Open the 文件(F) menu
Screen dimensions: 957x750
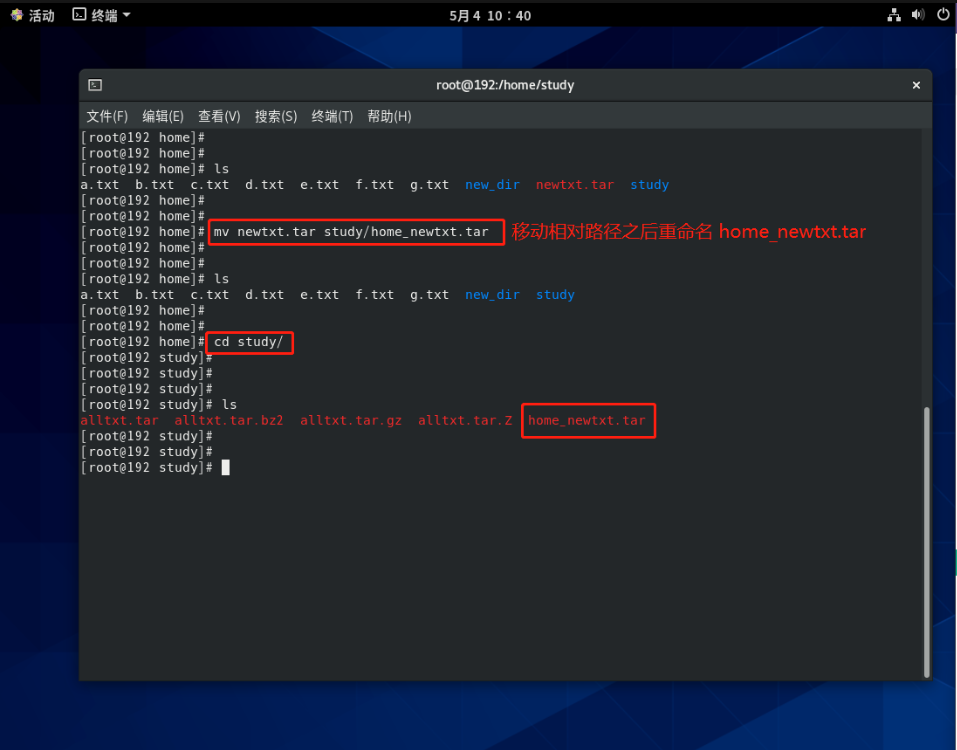coord(107,116)
